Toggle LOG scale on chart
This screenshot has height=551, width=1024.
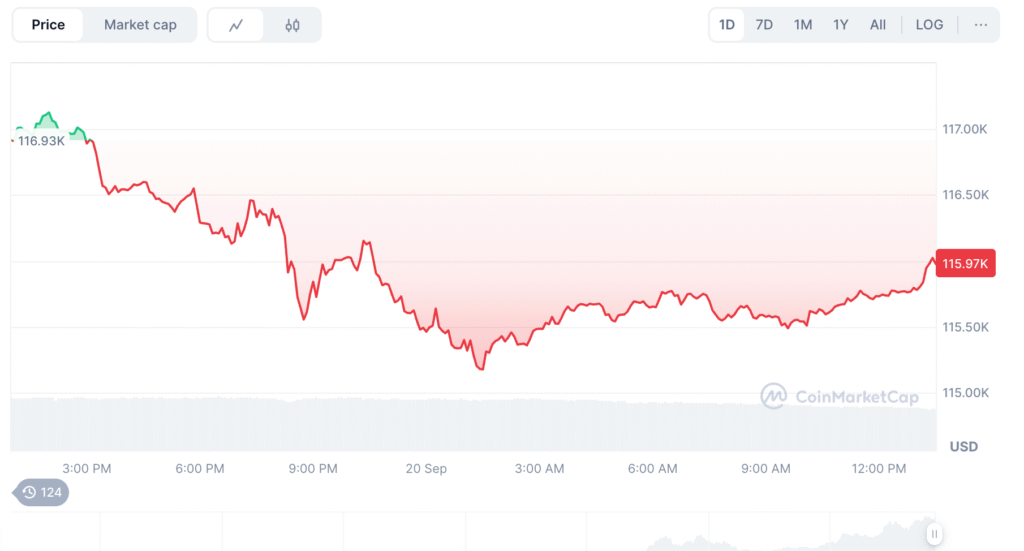pos(929,25)
